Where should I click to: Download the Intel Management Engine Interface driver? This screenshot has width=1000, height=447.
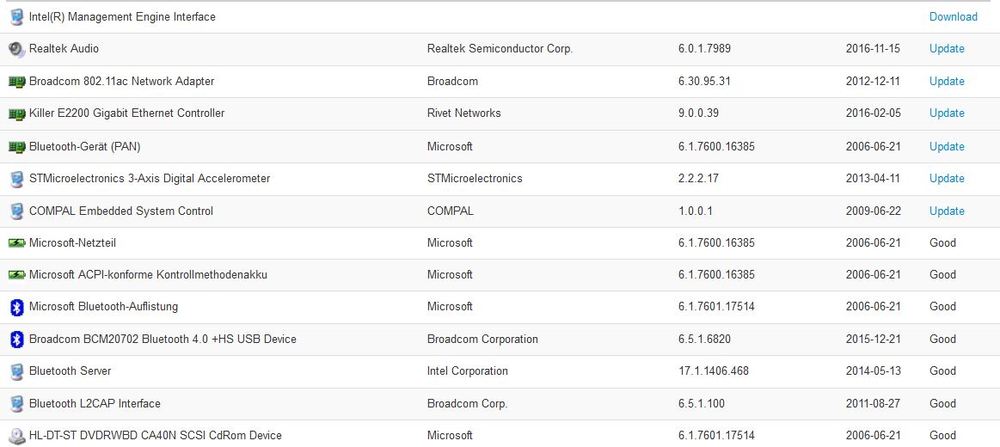click(x=952, y=17)
